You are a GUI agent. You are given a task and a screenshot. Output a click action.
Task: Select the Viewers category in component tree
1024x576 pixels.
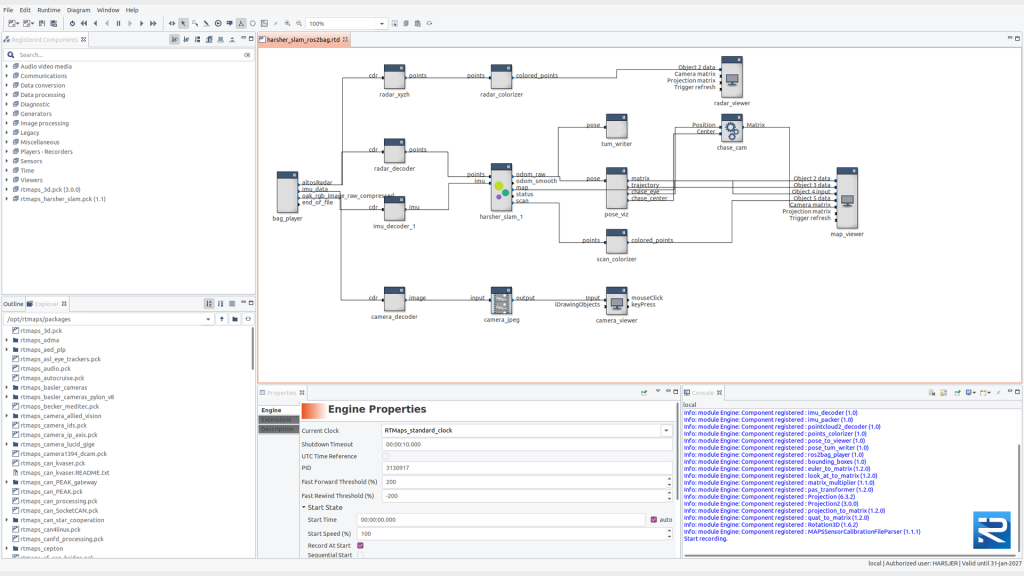pos(31,180)
